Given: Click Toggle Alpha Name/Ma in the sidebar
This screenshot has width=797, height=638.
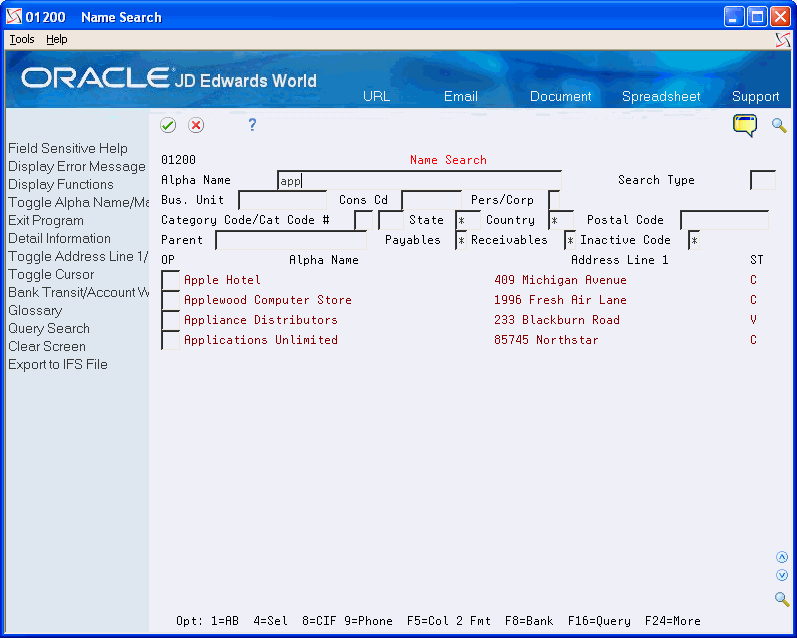Looking at the screenshot, I should (x=78, y=202).
